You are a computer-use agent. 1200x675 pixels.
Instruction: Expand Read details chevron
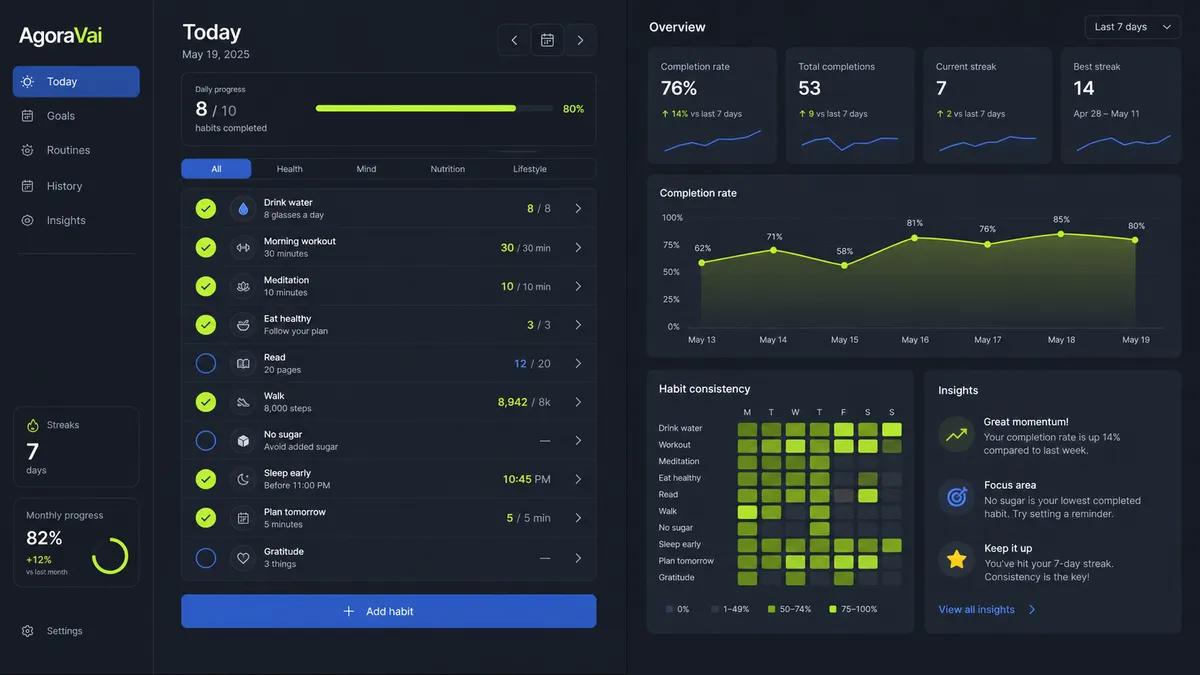point(578,364)
